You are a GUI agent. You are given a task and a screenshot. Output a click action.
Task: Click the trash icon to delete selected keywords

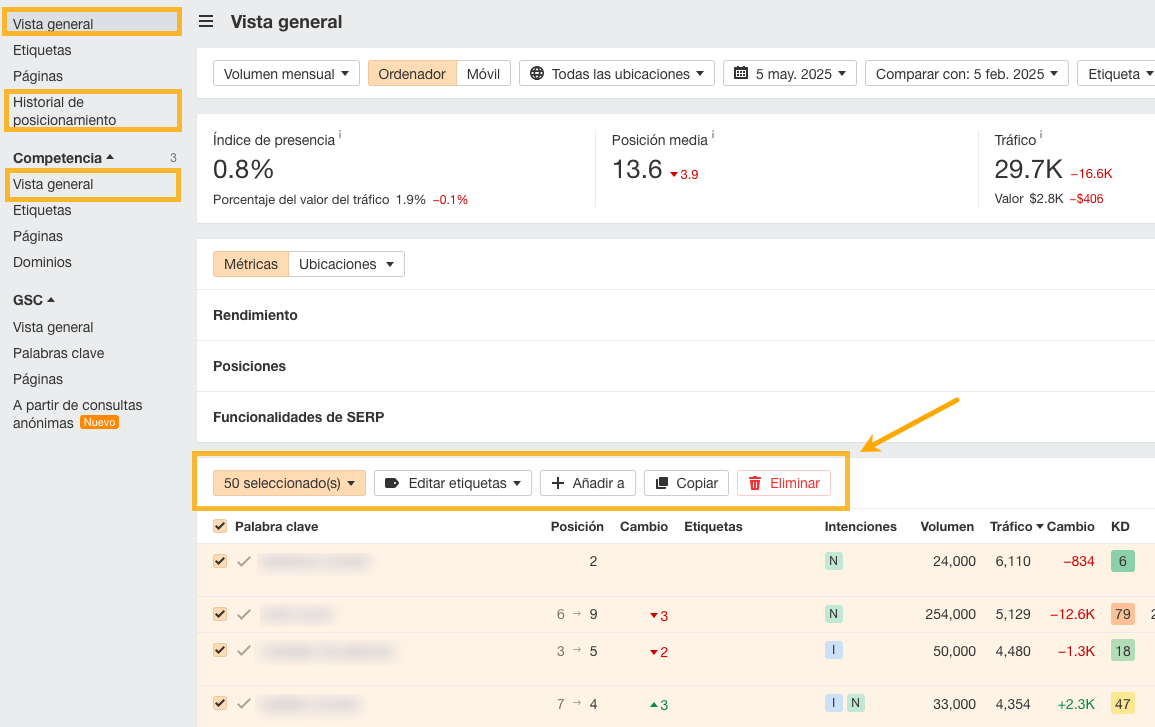click(x=757, y=483)
